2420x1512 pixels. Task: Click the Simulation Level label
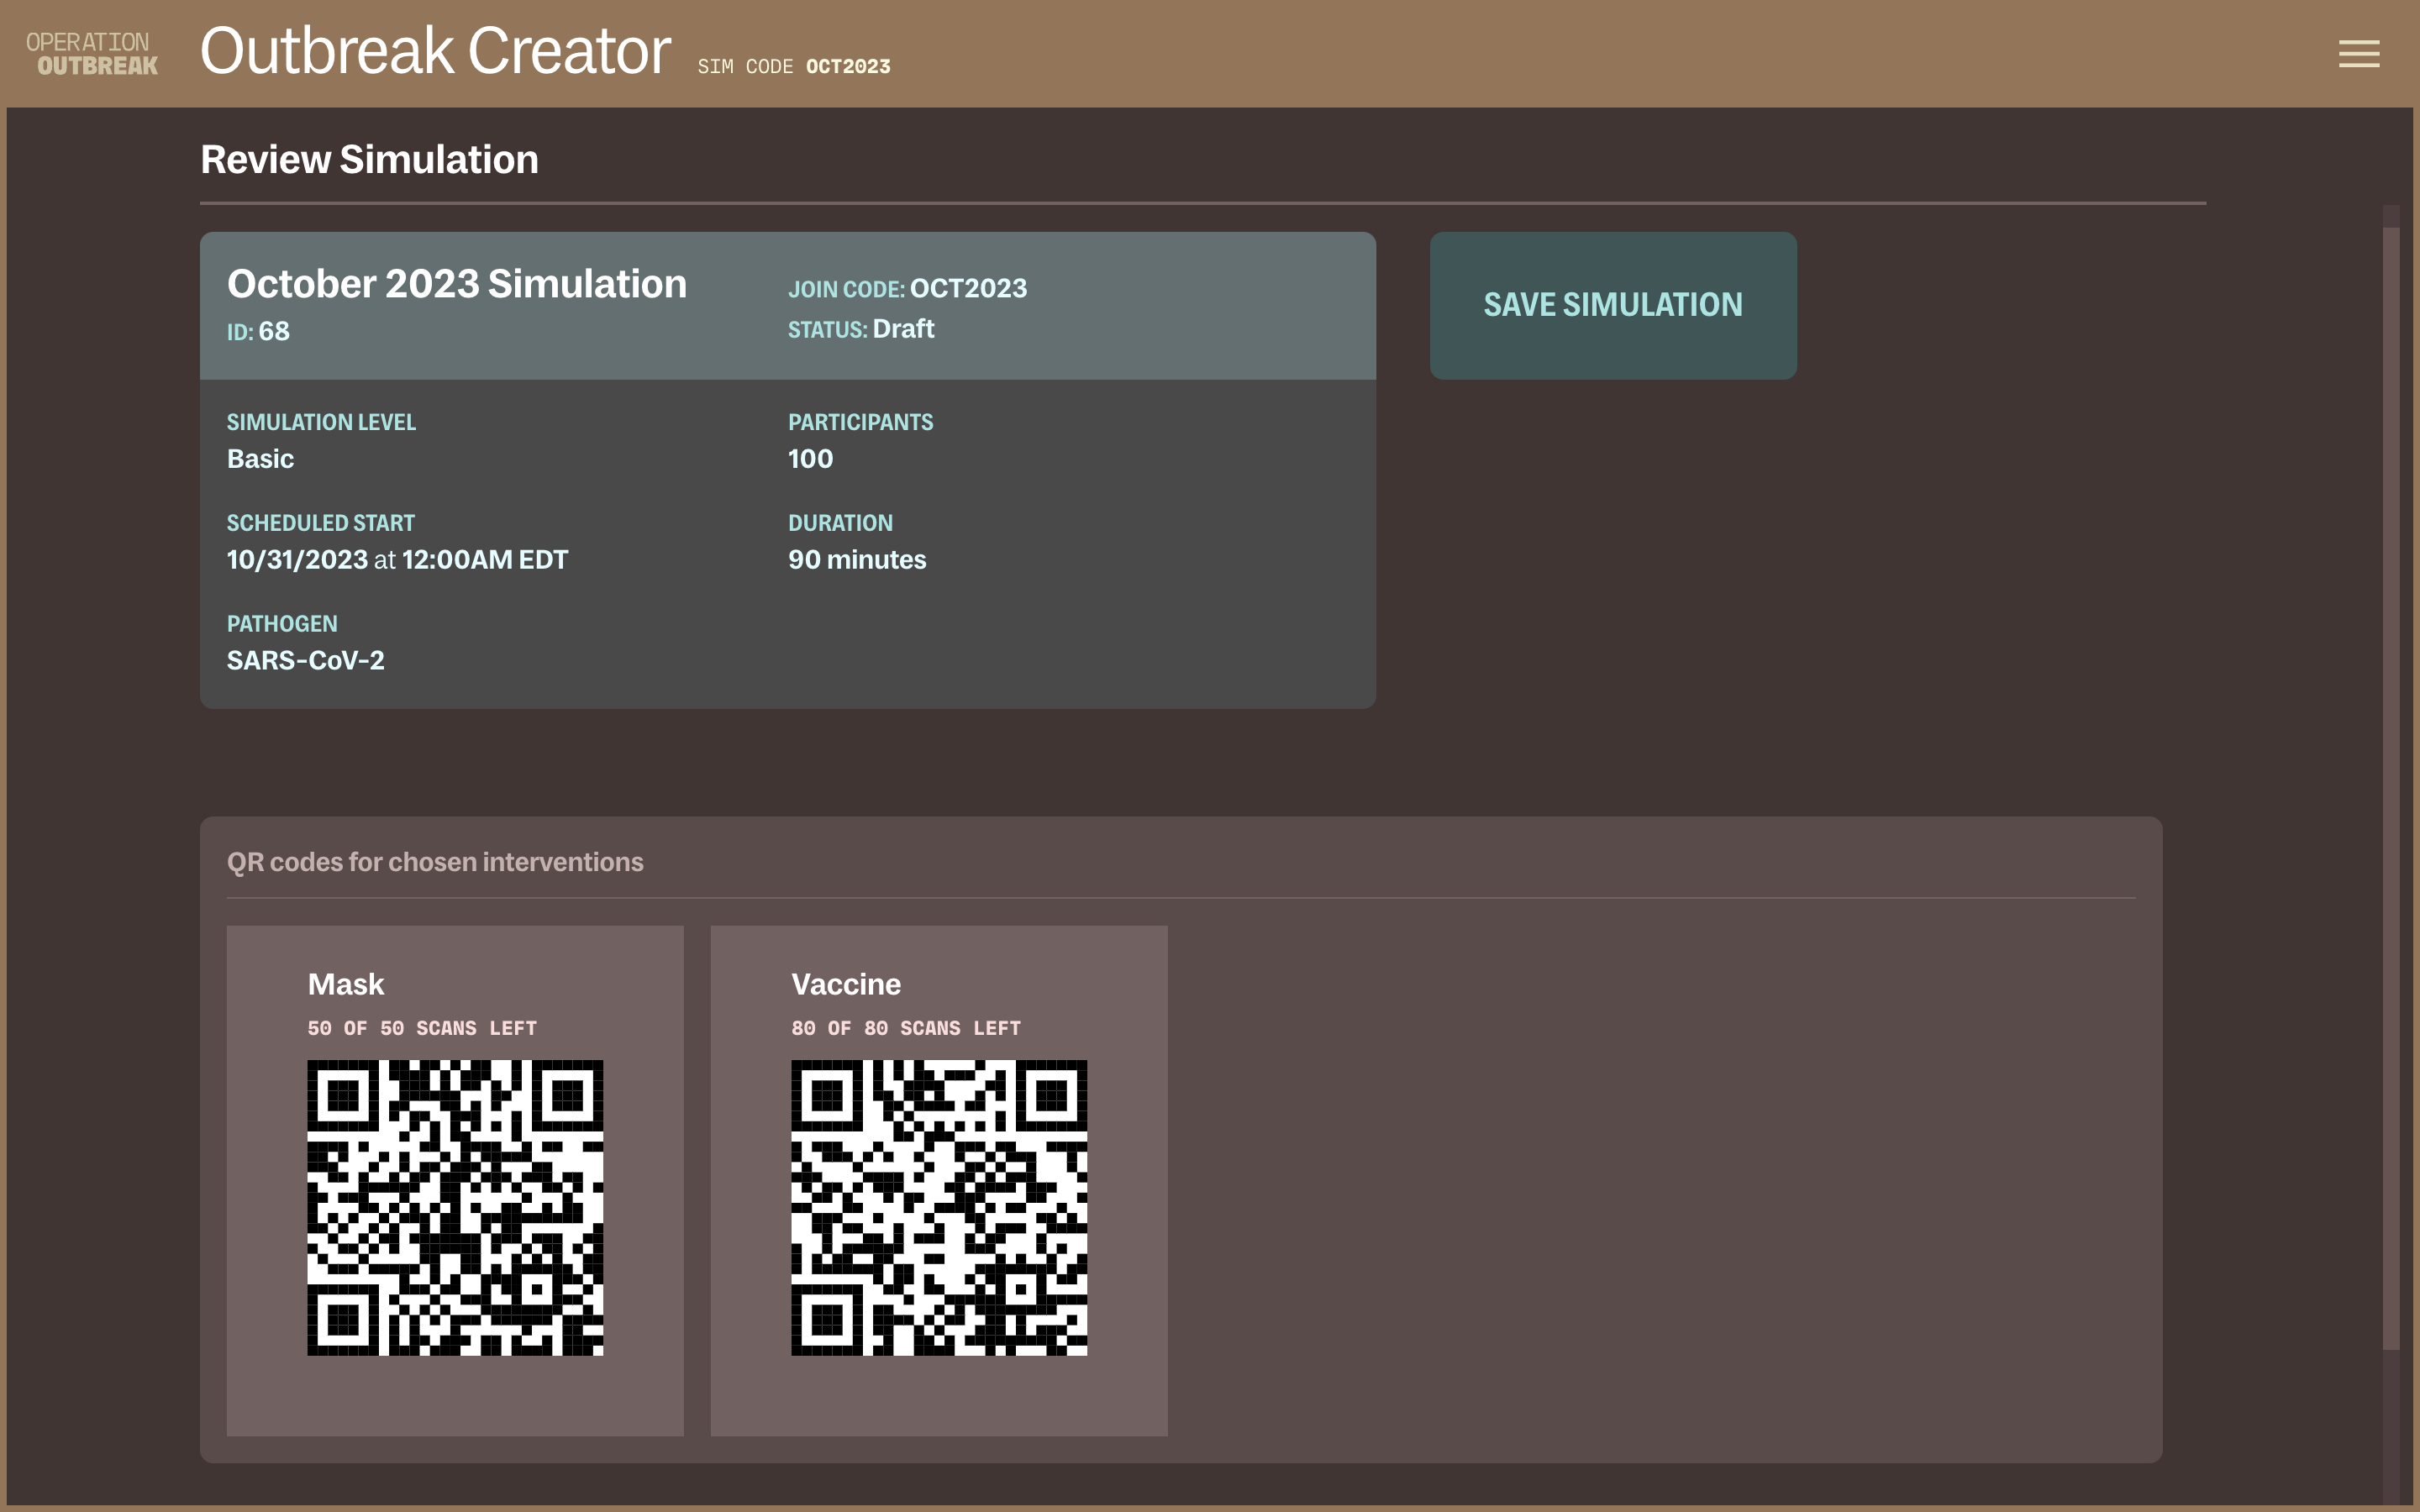pos(321,422)
